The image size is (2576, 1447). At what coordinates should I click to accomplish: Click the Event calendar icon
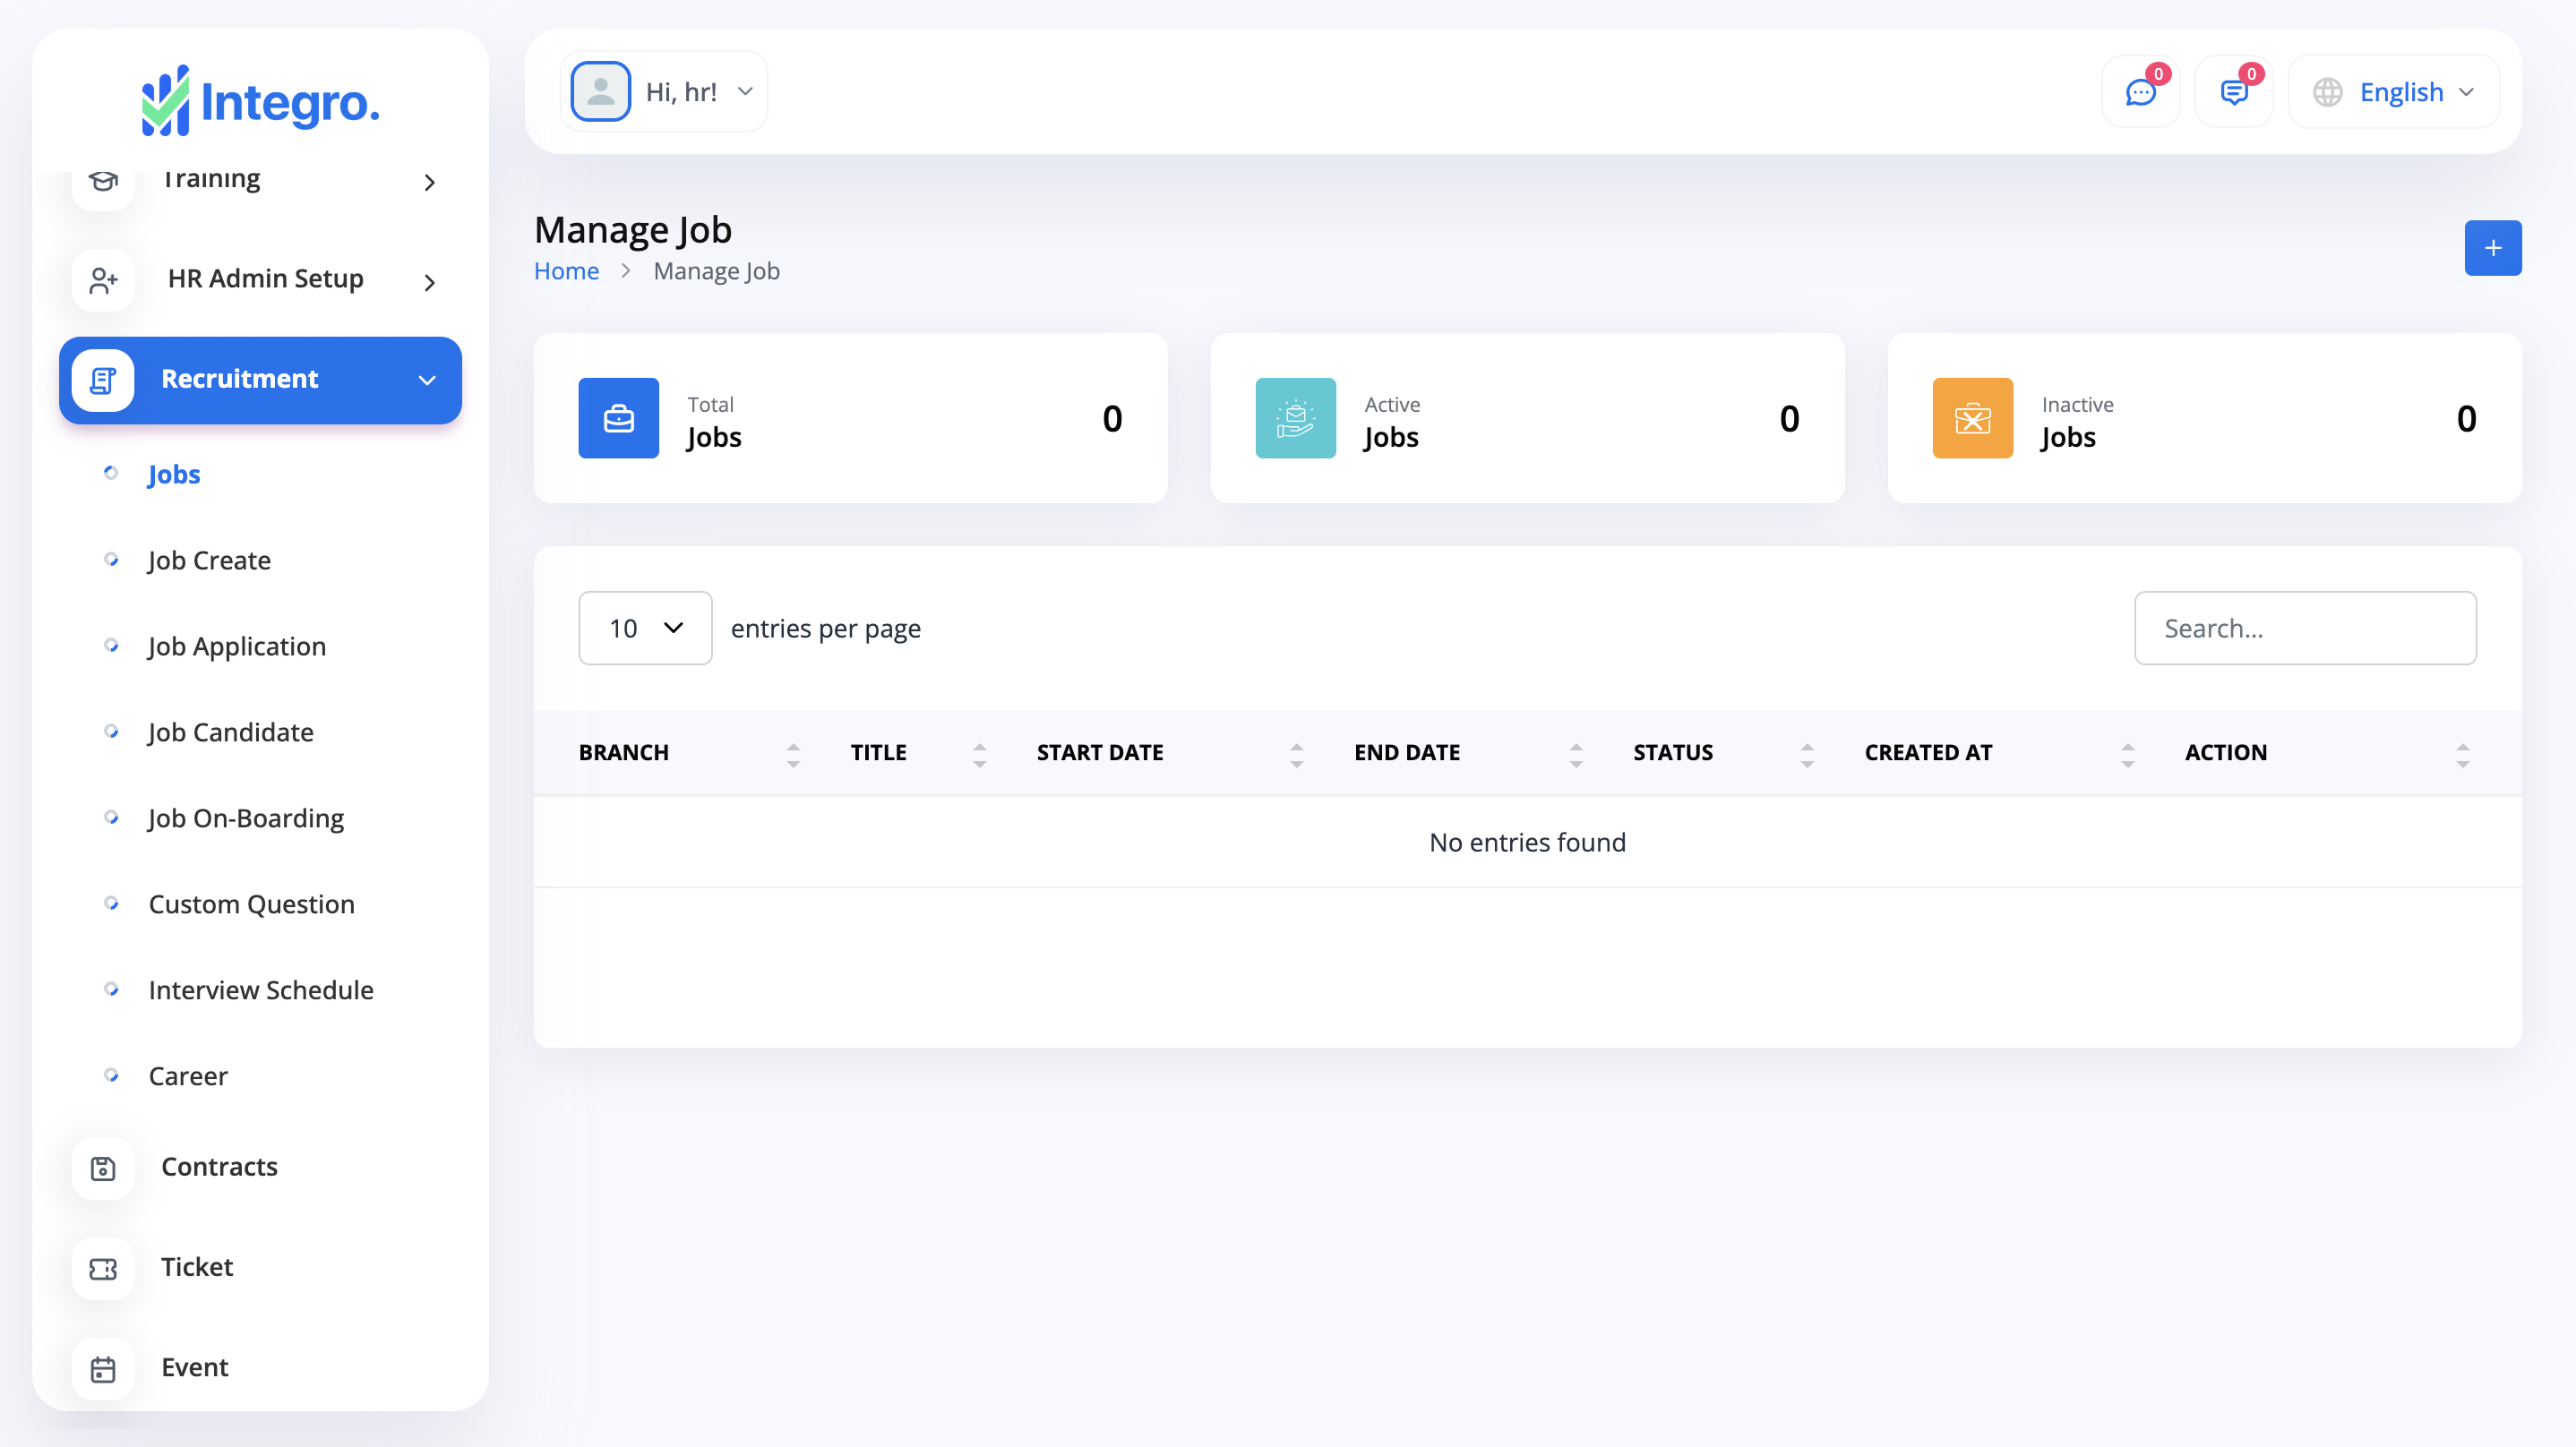pos(103,1368)
